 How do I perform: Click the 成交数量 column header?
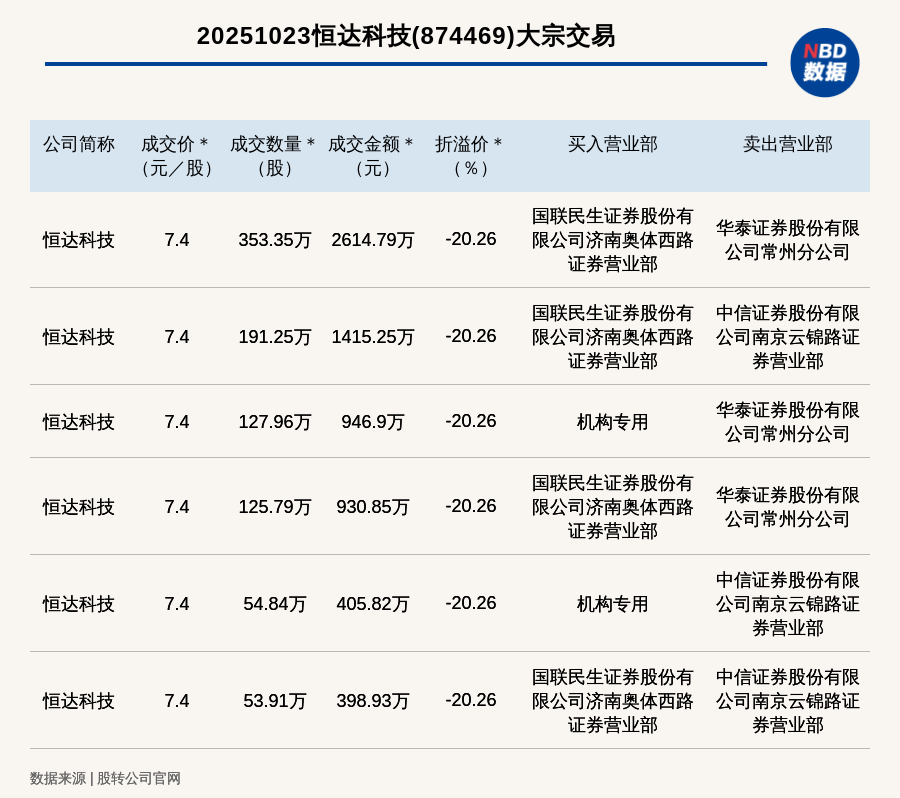[x=274, y=156]
